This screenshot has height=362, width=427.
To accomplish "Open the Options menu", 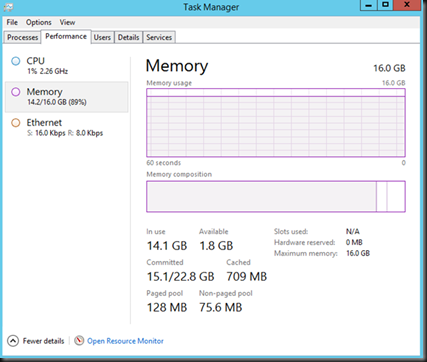I will (x=39, y=22).
